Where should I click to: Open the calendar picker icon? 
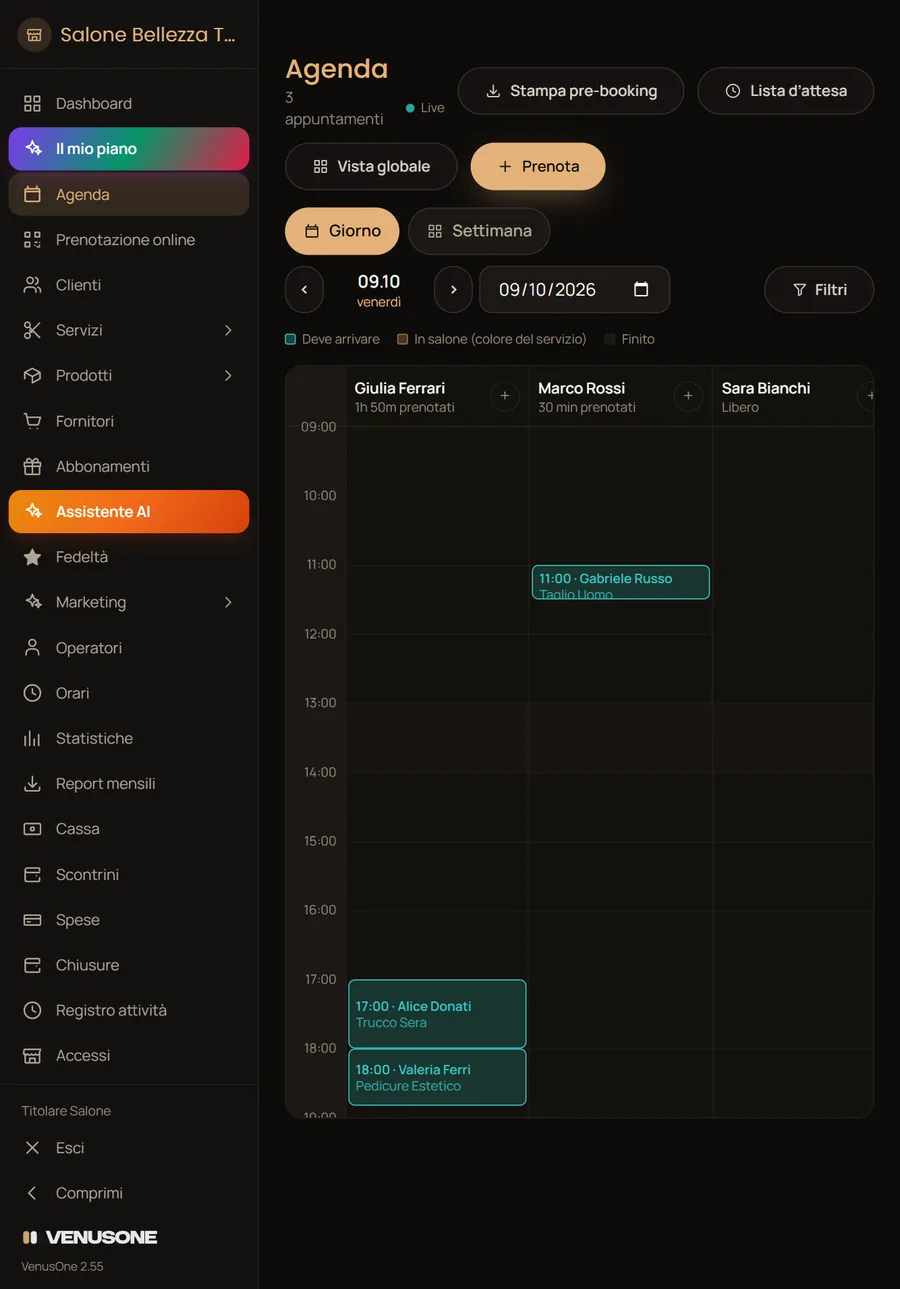pos(641,290)
